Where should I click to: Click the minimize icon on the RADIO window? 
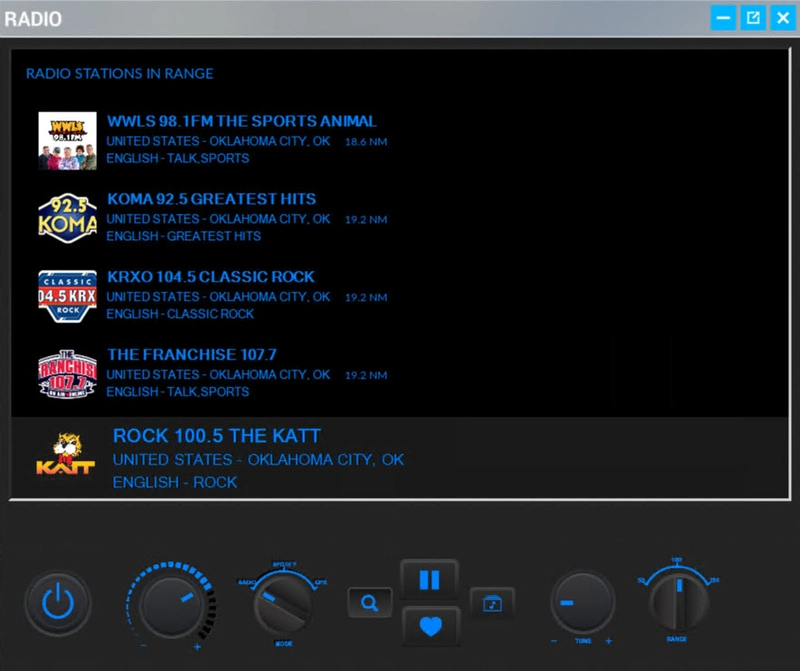pyautogui.click(x=722, y=17)
